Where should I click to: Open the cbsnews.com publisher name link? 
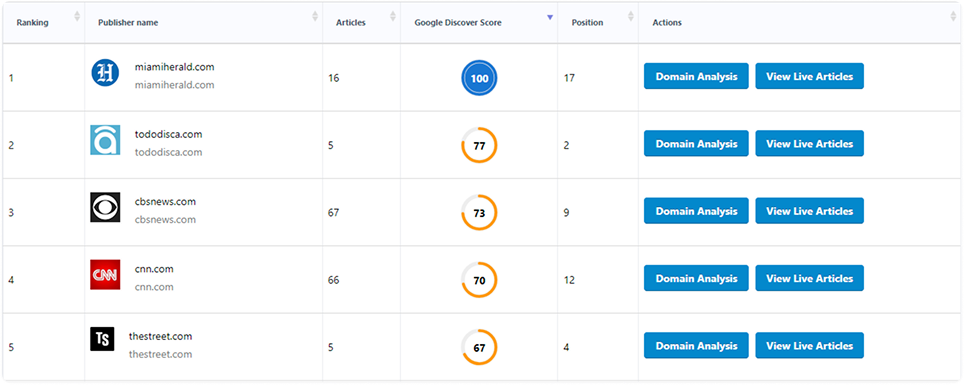click(165, 202)
